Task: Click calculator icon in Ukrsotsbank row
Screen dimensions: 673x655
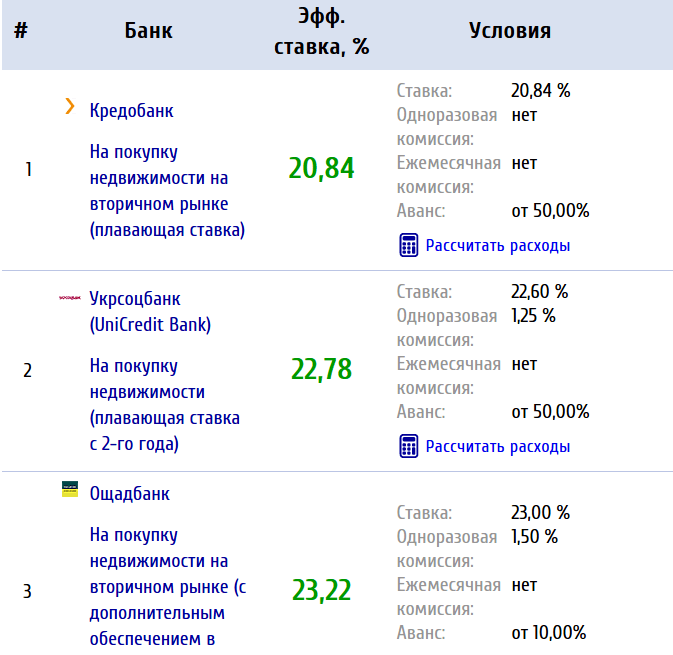Action: (x=409, y=446)
